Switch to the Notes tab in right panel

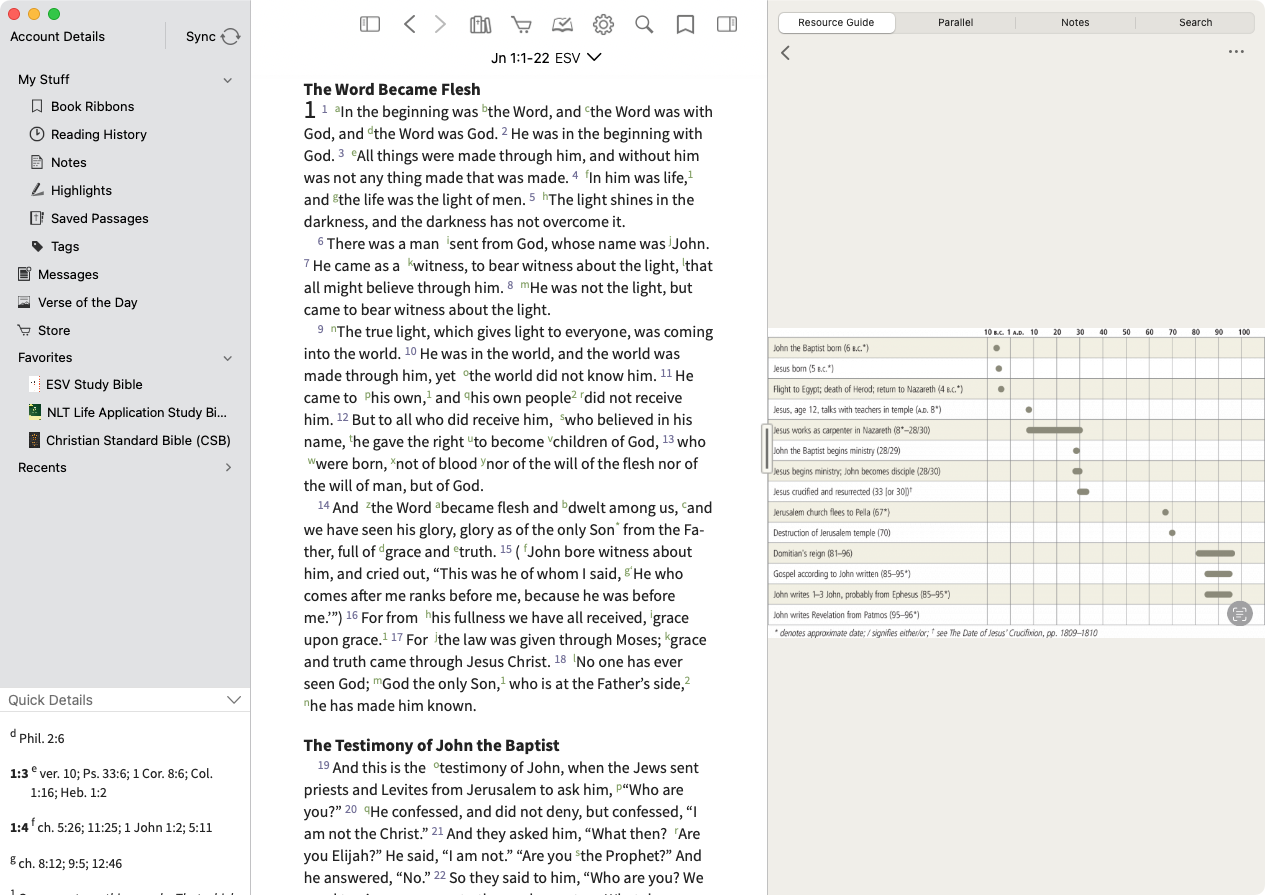tap(1075, 22)
